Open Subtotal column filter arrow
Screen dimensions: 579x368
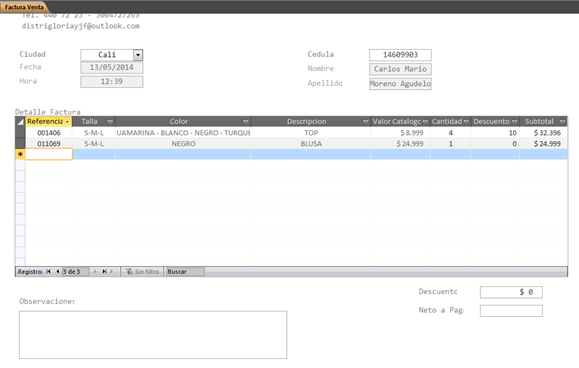point(562,121)
